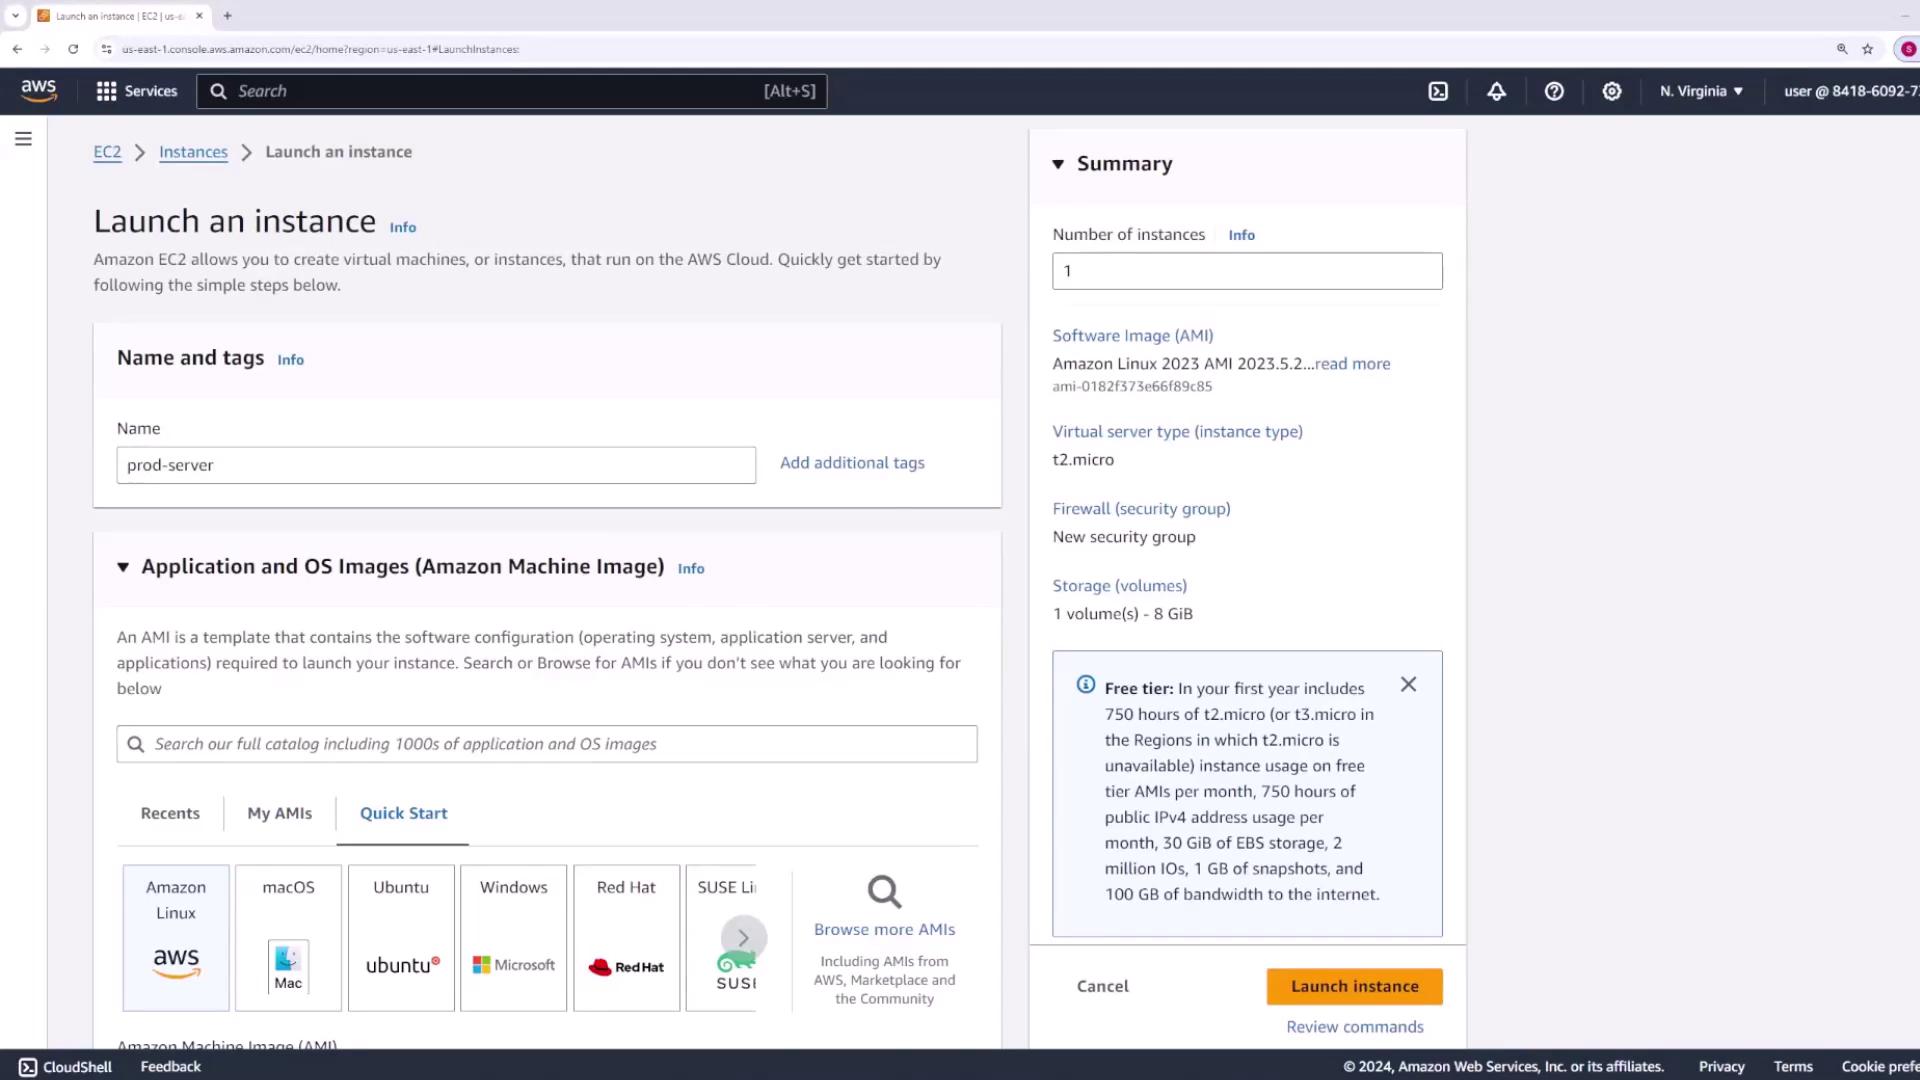Open the settings gear in AWS header
Screen dimensions: 1920x1080
pos(1612,91)
